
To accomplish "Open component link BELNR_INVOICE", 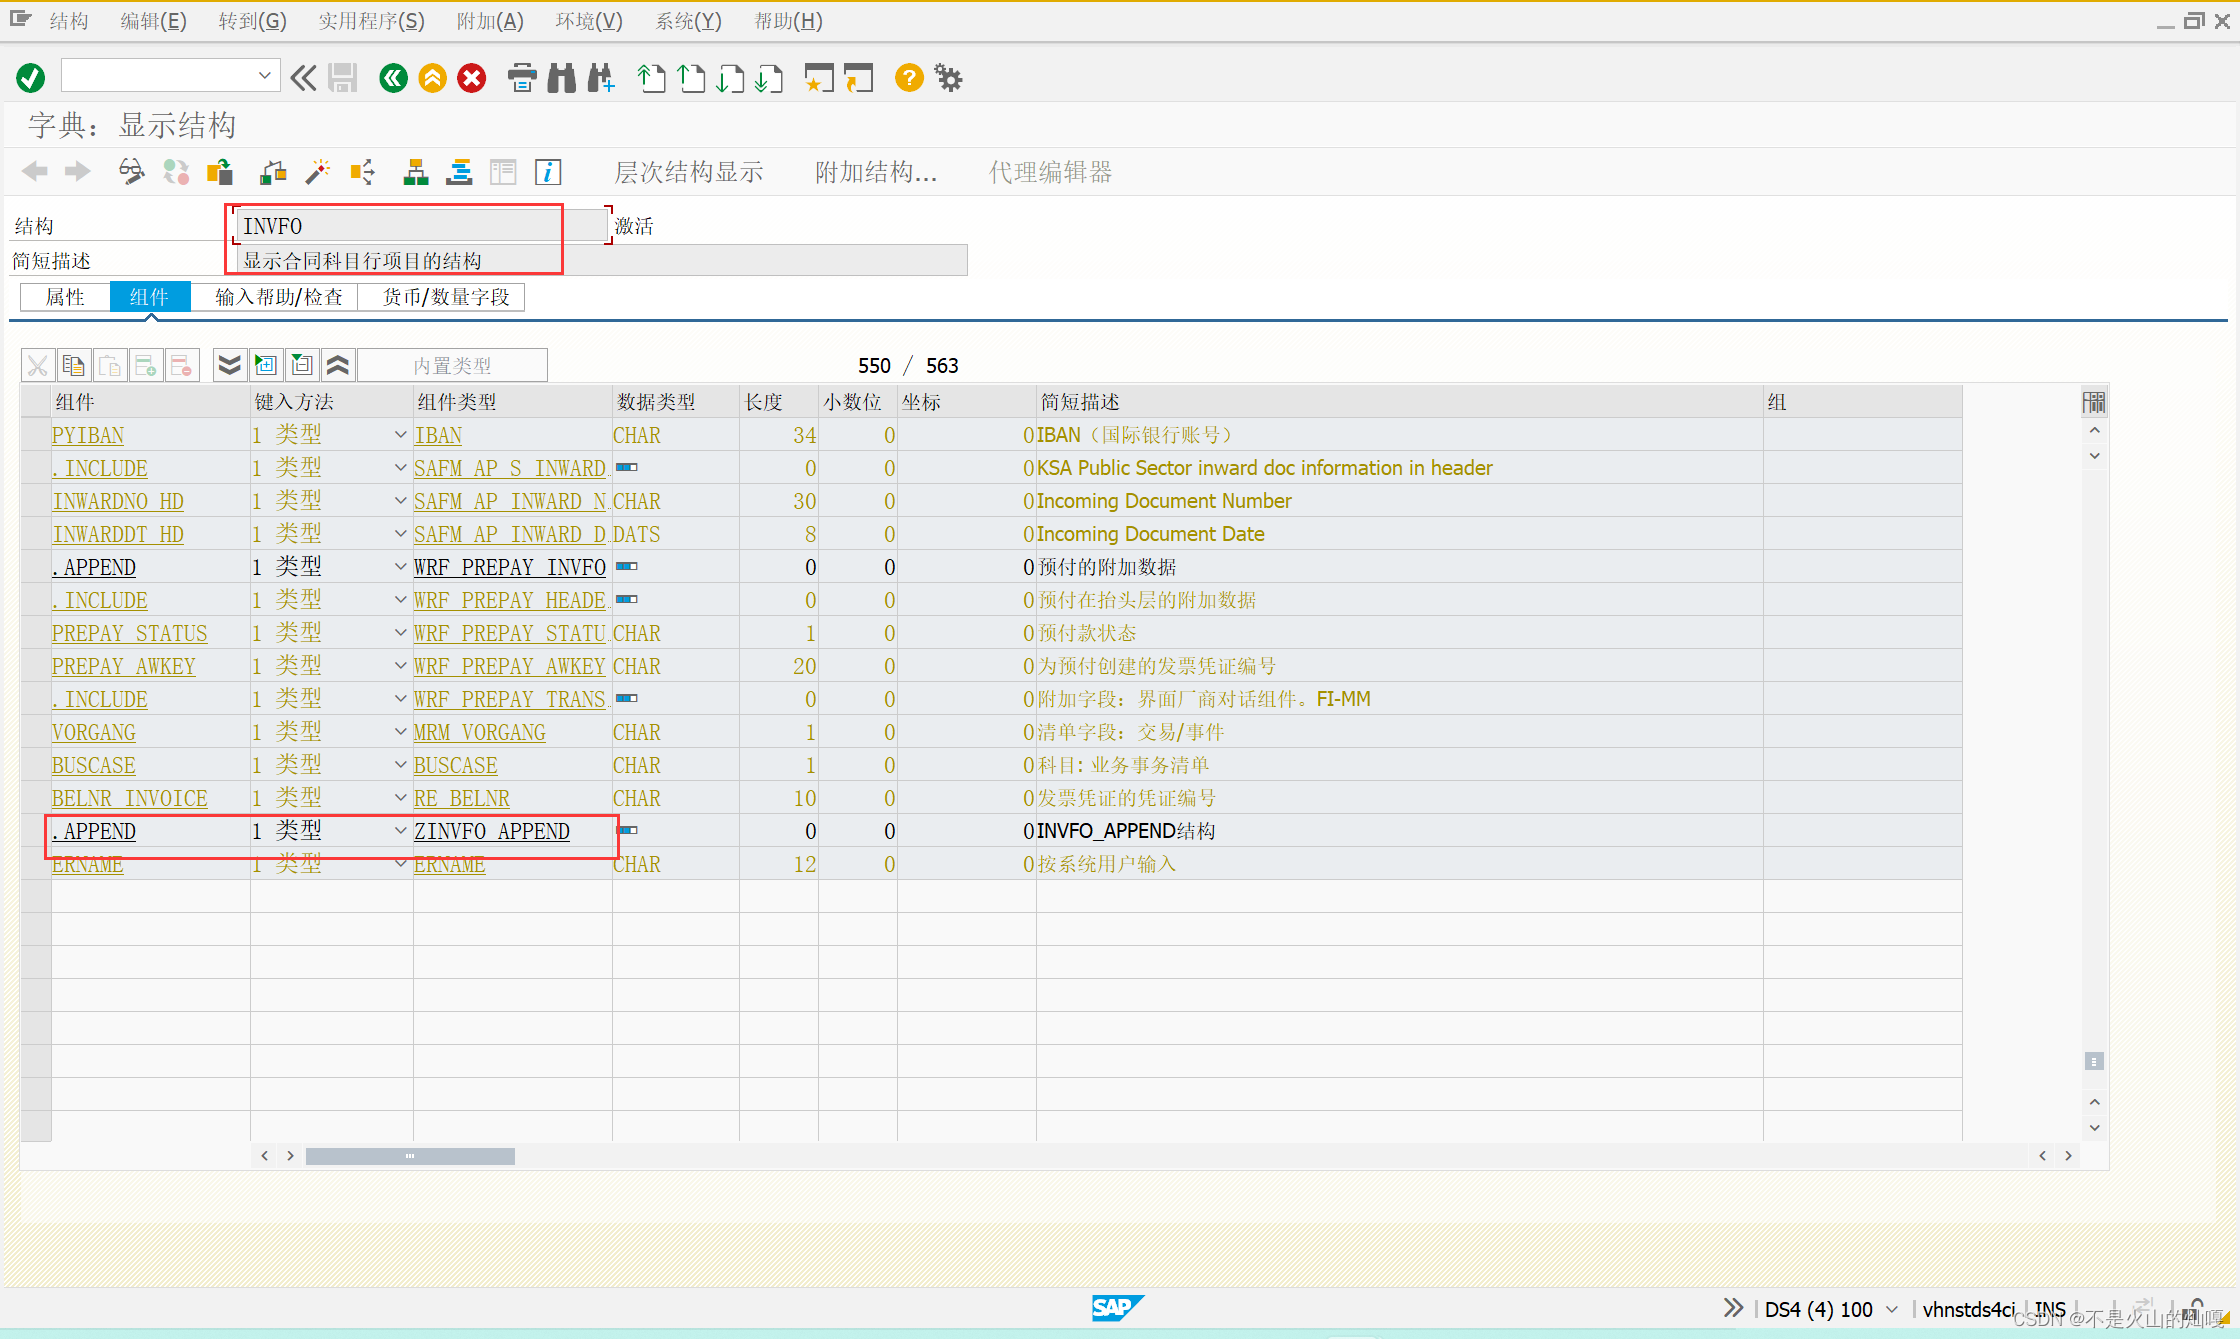I will click(x=130, y=798).
